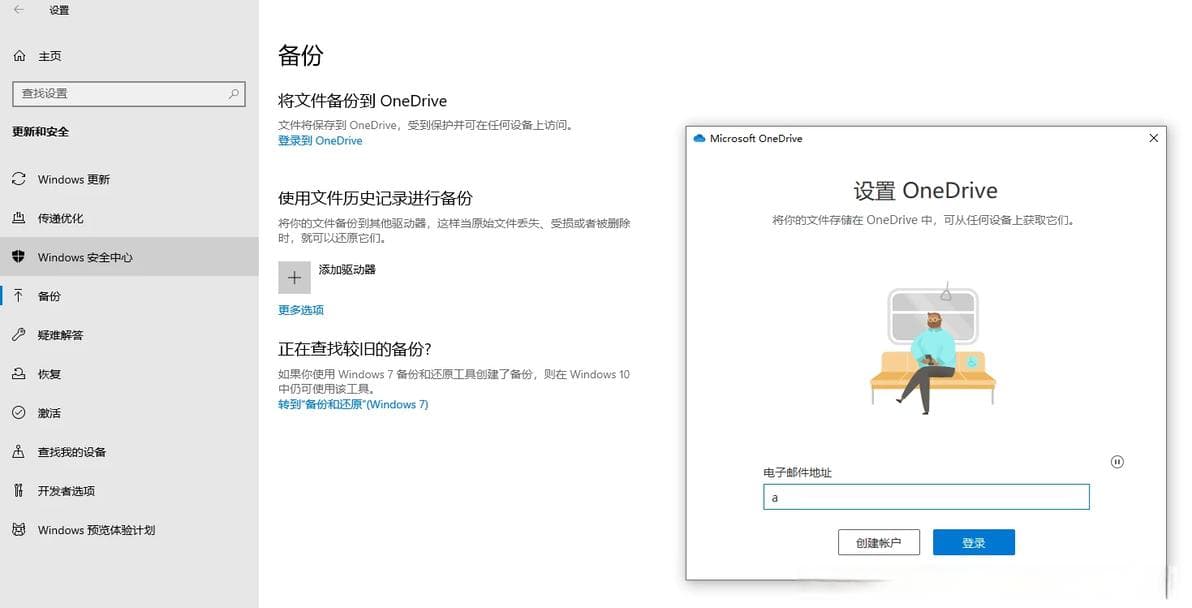The image size is (1192, 608).
Task: Click the 疑难解答 wrench icon
Action: click(x=19, y=334)
